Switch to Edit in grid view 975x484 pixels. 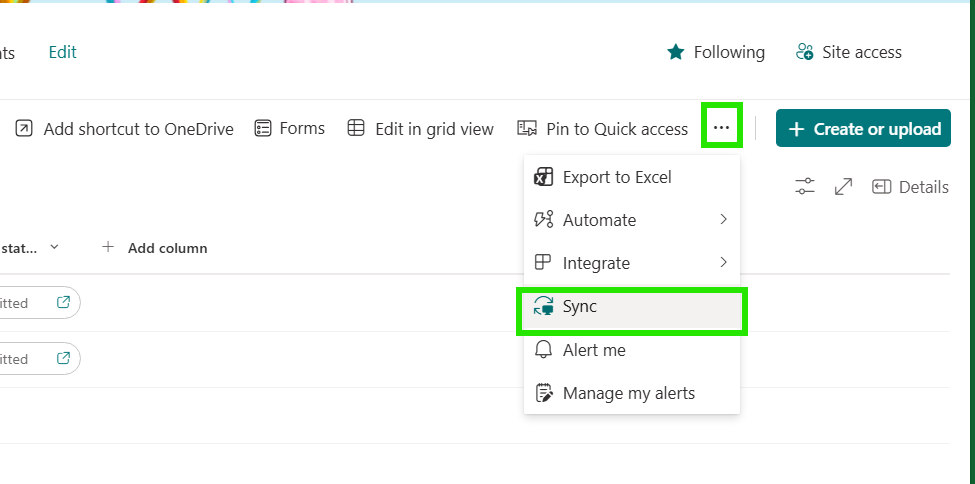(420, 129)
